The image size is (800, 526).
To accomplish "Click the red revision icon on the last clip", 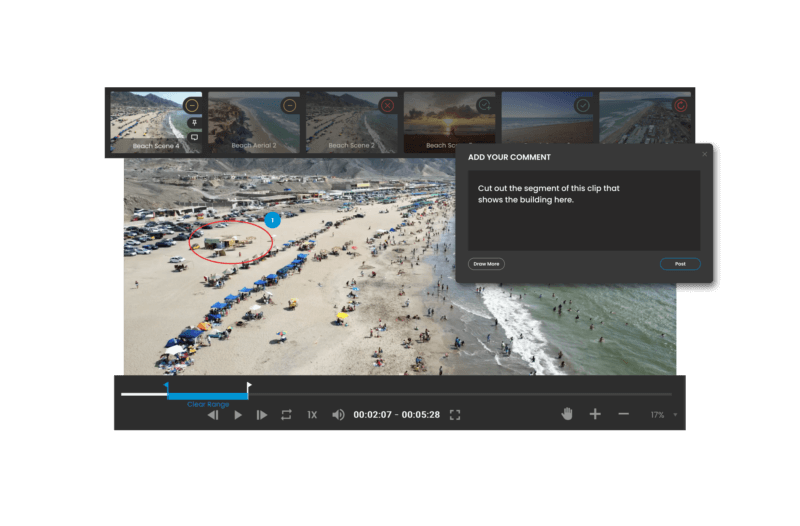I will click(681, 106).
